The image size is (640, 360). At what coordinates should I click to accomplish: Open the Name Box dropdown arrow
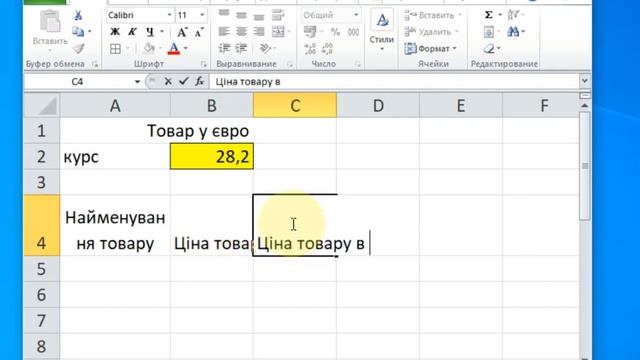pos(137,82)
